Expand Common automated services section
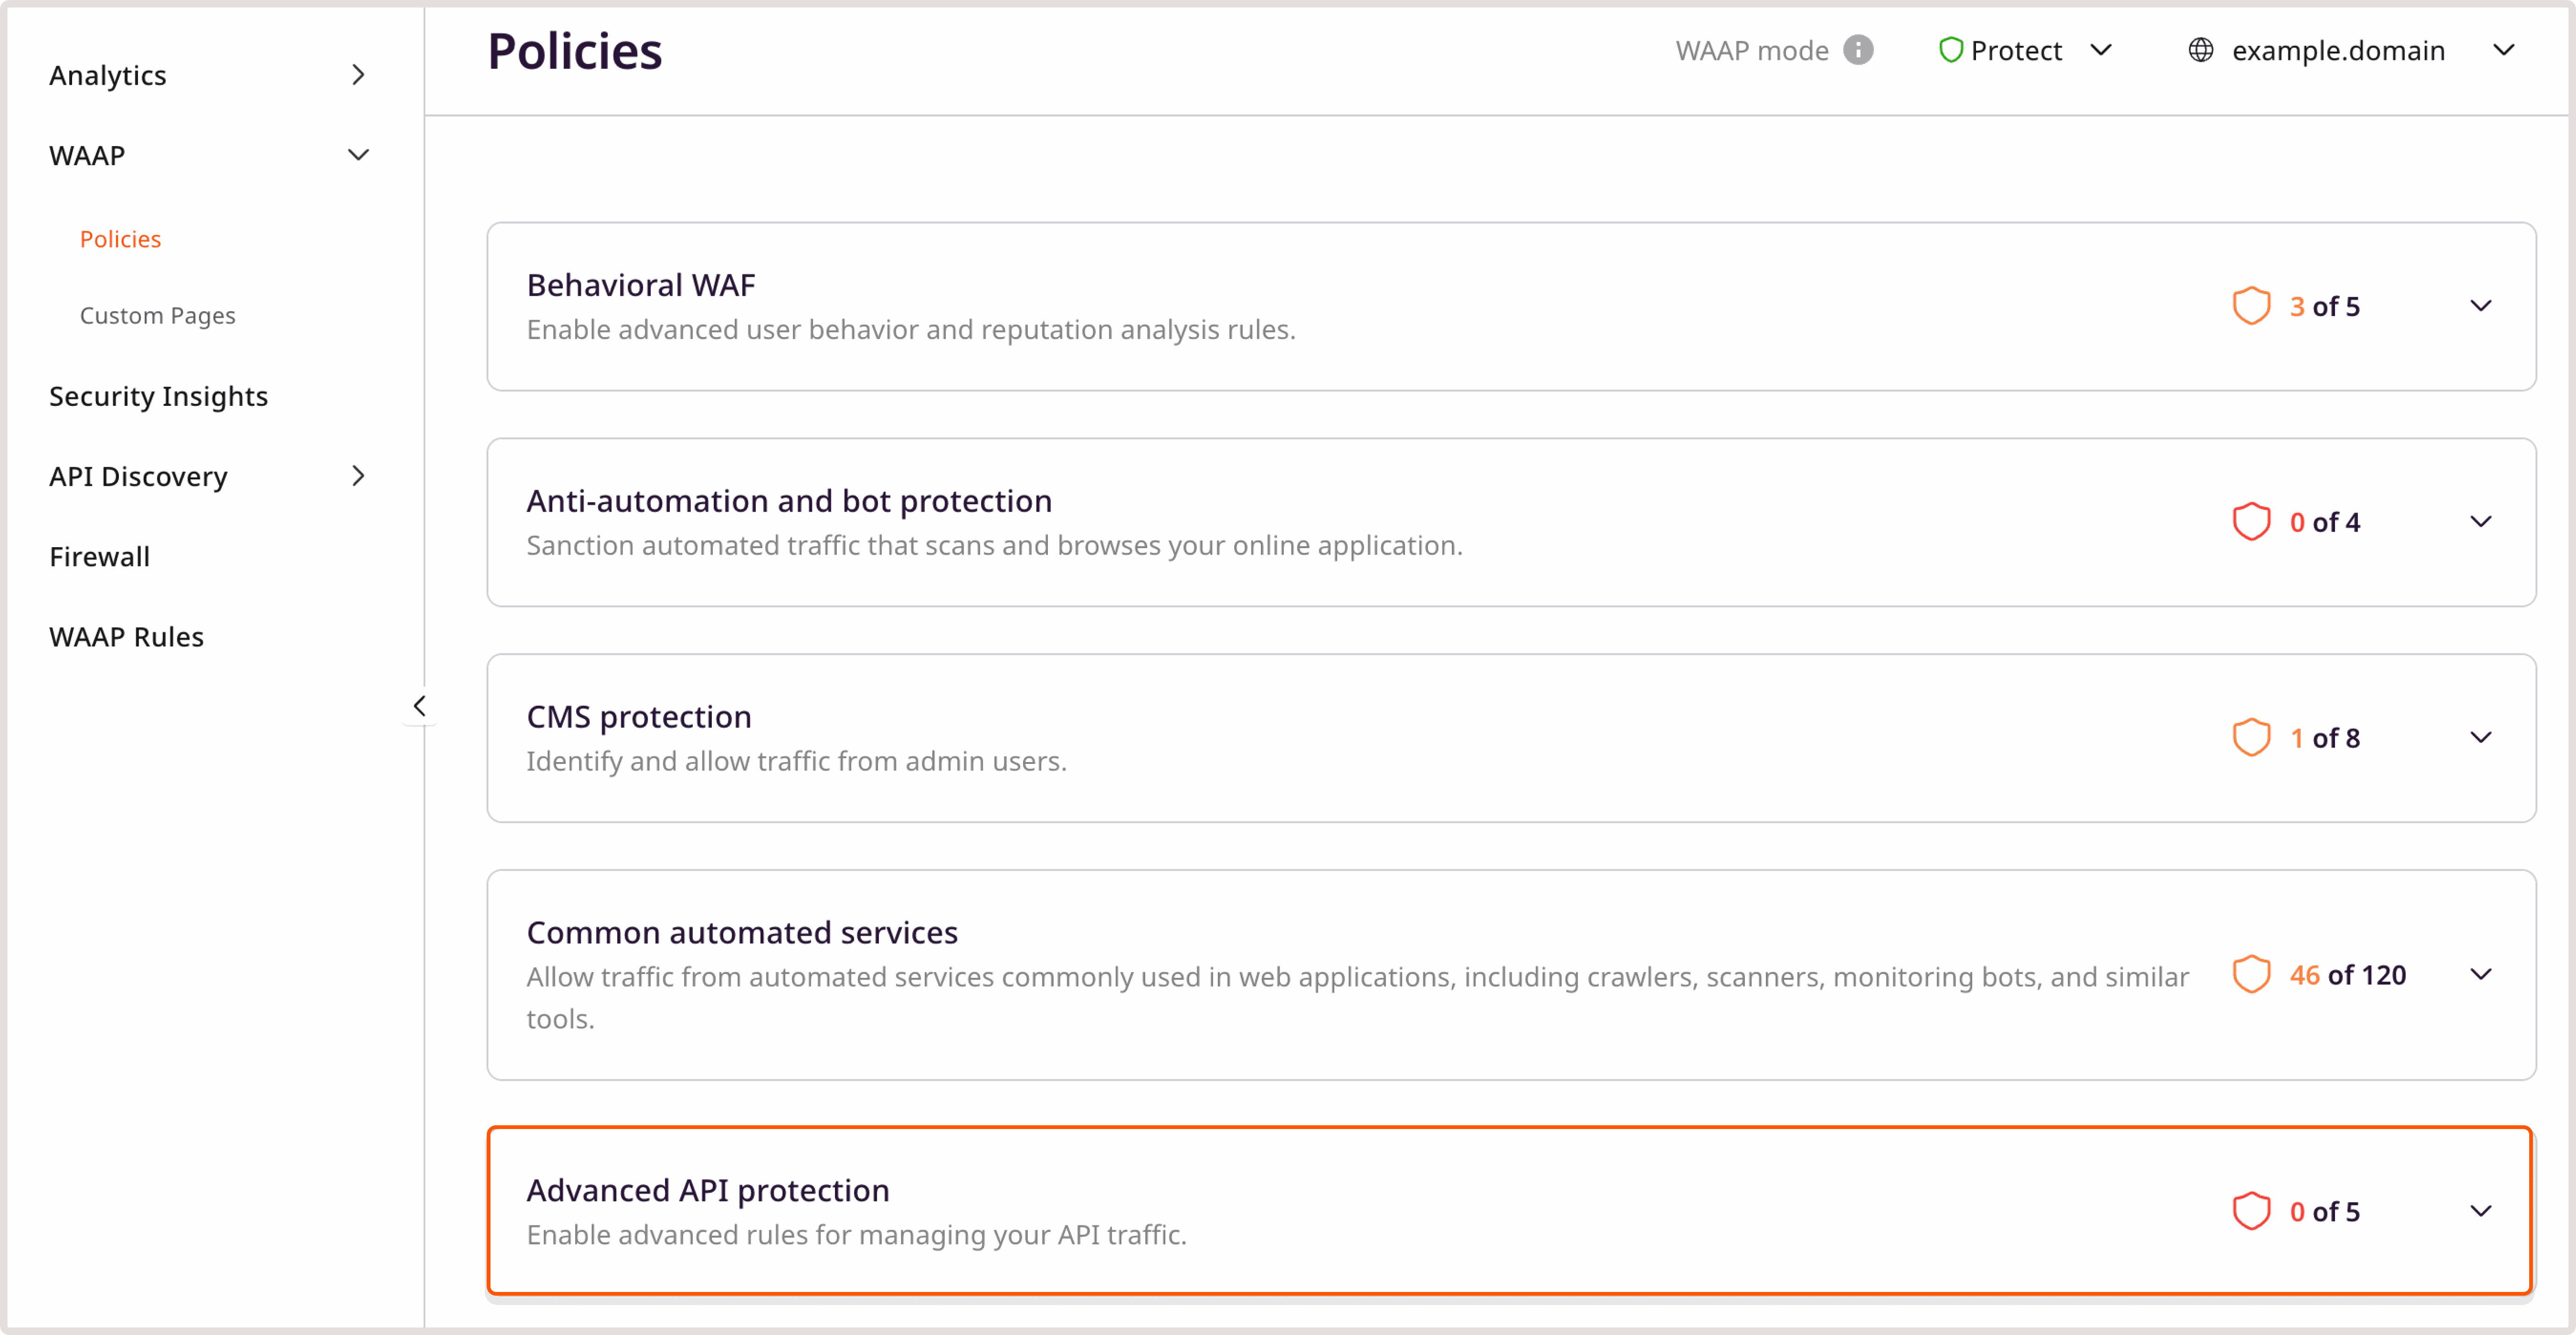Image resolution: width=2576 pixels, height=1335 pixels. coord(2481,975)
